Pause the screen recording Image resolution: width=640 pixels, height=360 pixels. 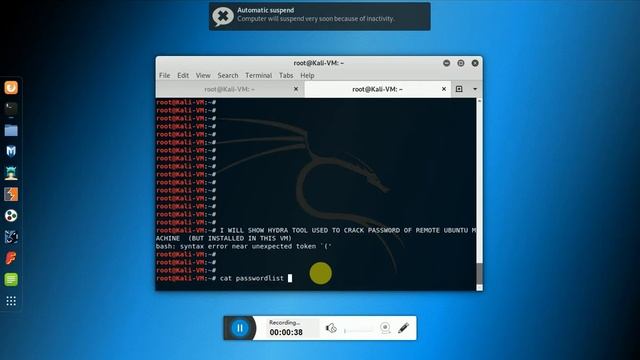click(240, 328)
